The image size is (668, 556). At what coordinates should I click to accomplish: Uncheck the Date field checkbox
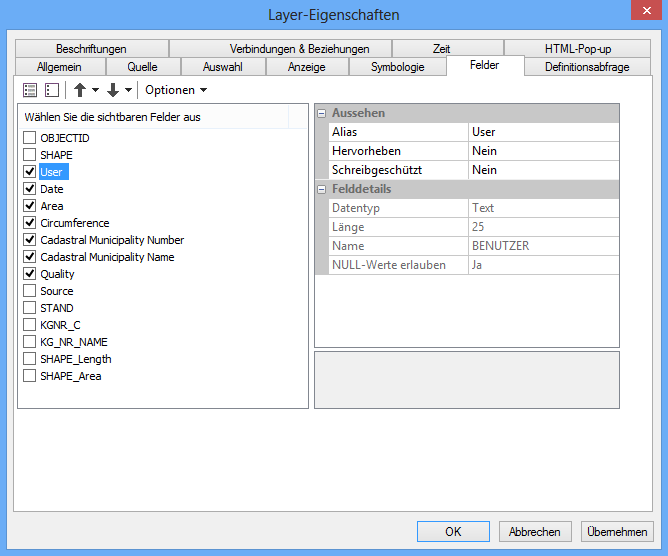[30, 189]
